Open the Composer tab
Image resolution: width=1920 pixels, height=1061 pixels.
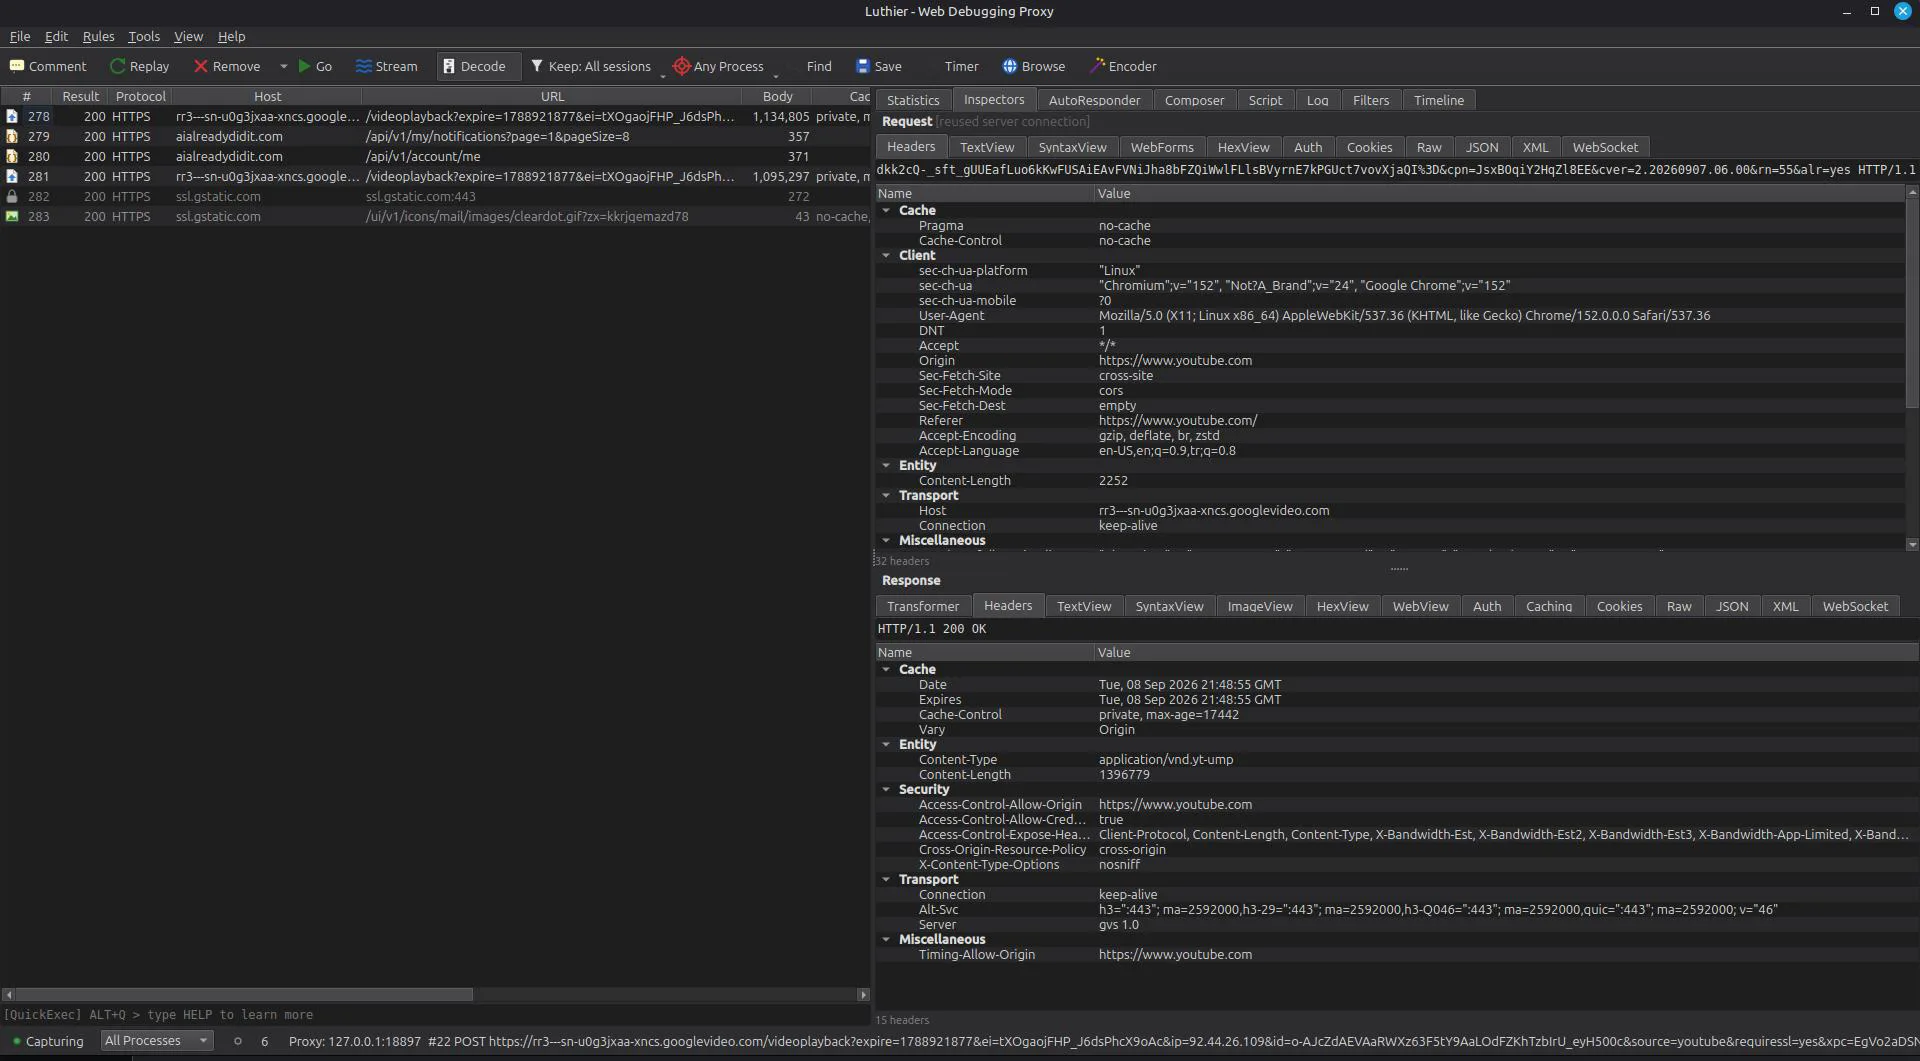(1194, 100)
